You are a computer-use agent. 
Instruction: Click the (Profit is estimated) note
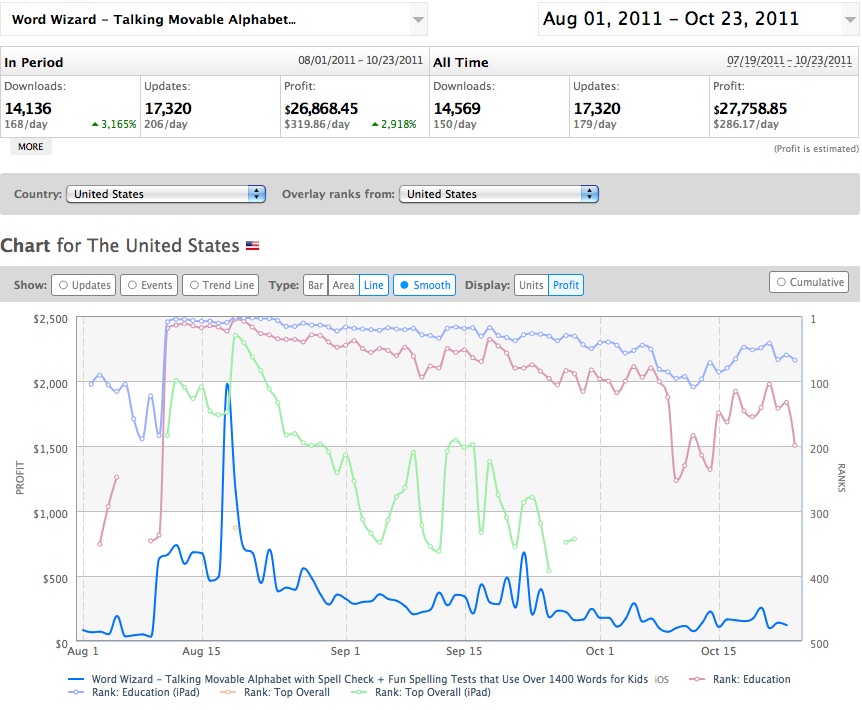pos(816,148)
